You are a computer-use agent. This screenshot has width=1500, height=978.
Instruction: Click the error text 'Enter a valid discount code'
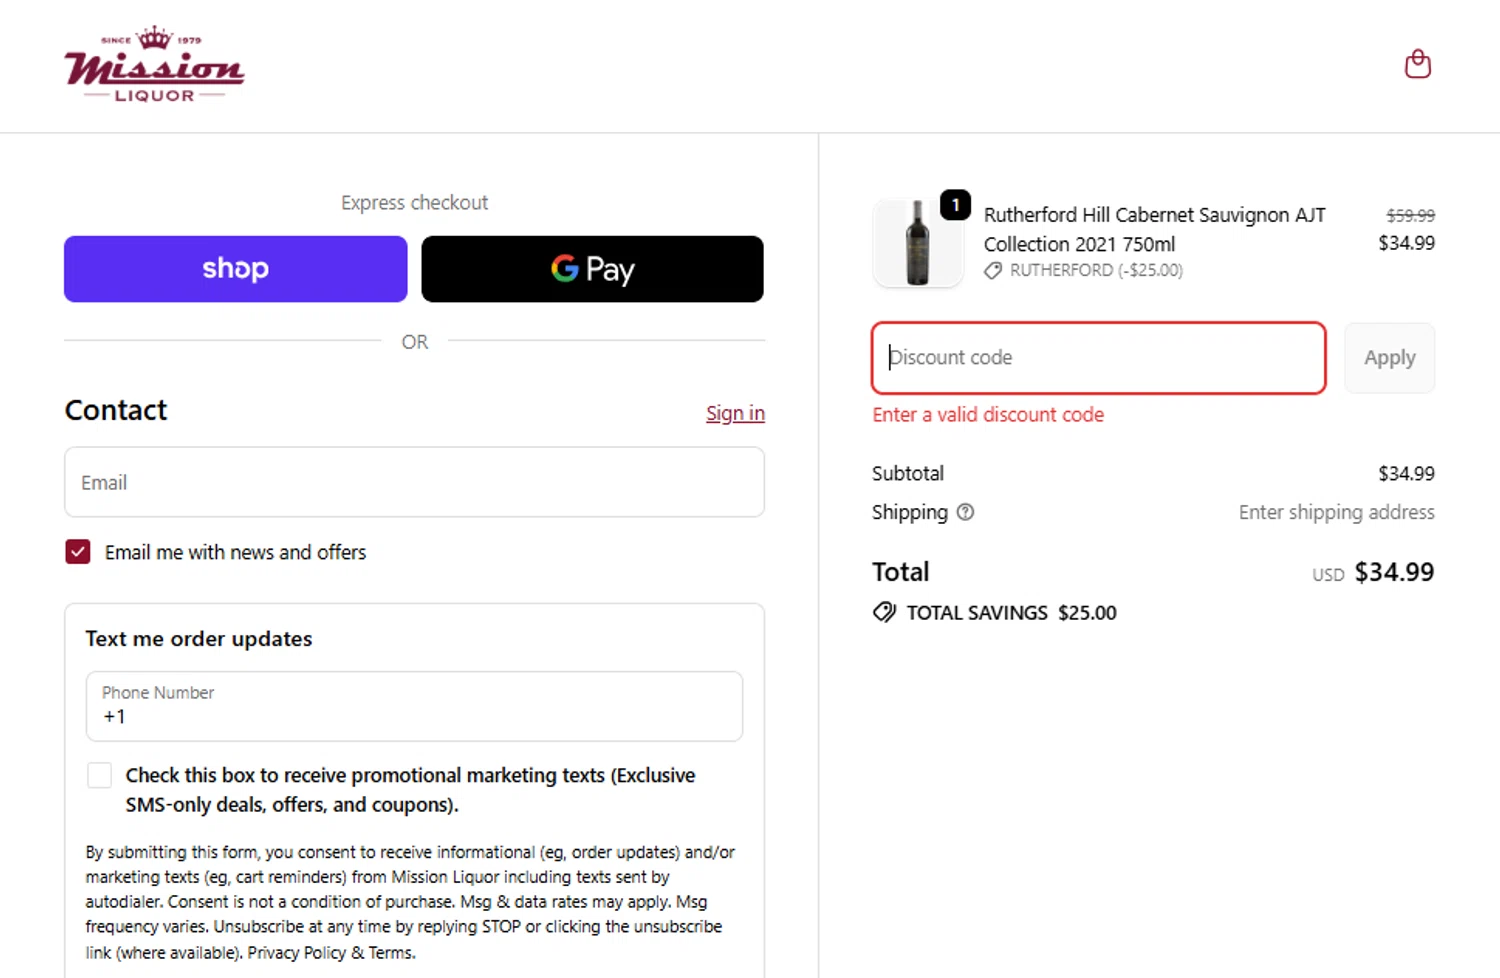click(988, 415)
